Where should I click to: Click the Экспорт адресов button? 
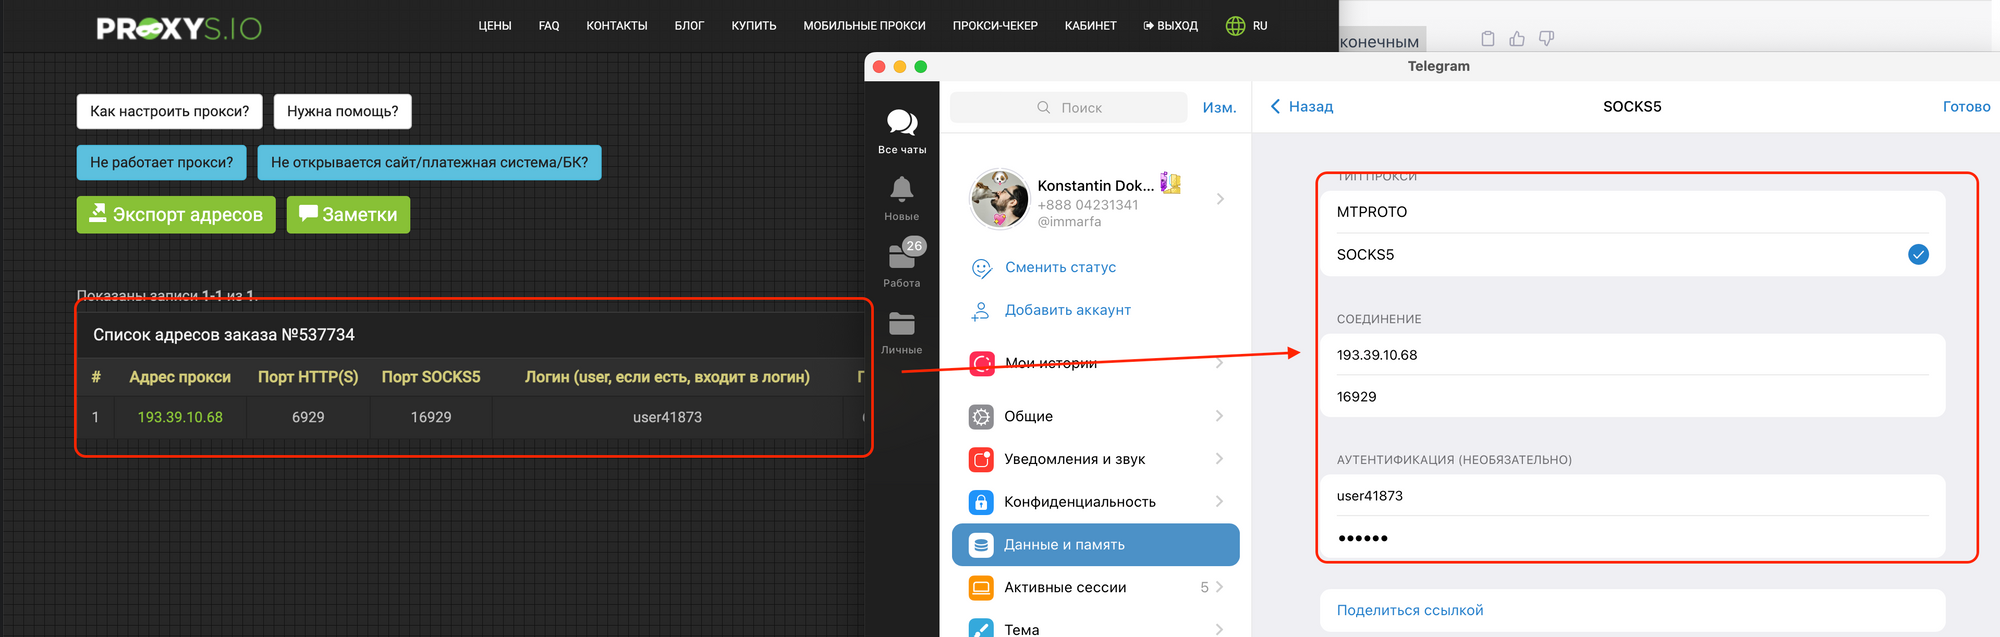[x=176, y=214]
